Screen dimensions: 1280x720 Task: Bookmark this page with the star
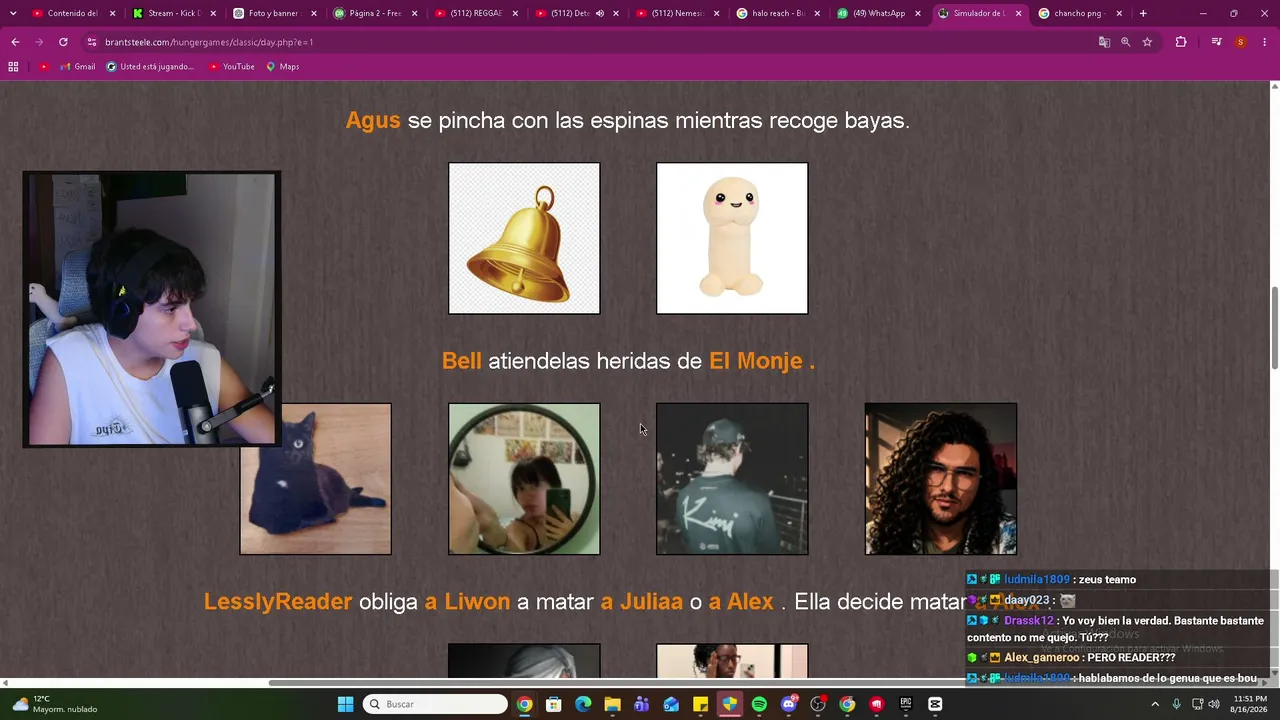pyautogui.click(x=1147, y=42)
